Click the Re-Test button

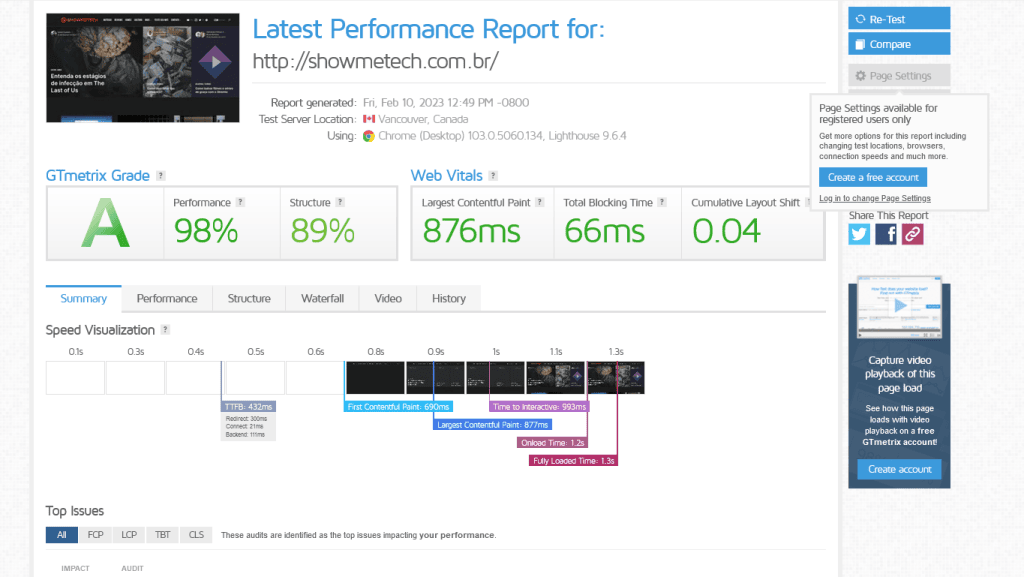click(898, 19)
